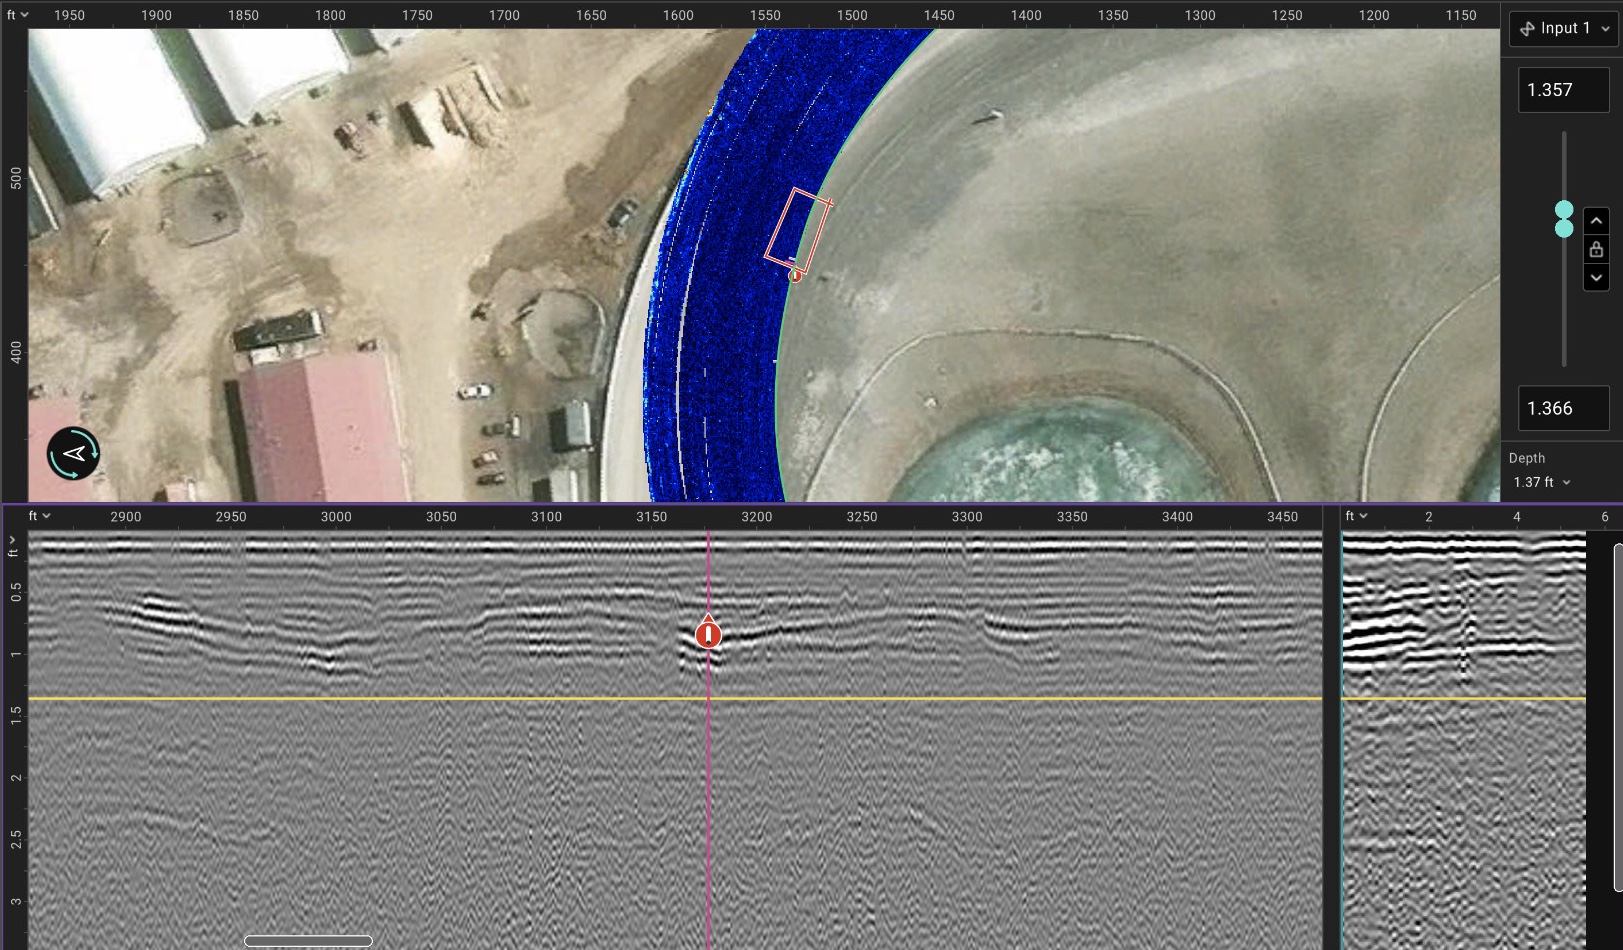Viewport: 1623px width, 950px height.
Task: Click the upper teal depth slider handle
Action: 1564,210
